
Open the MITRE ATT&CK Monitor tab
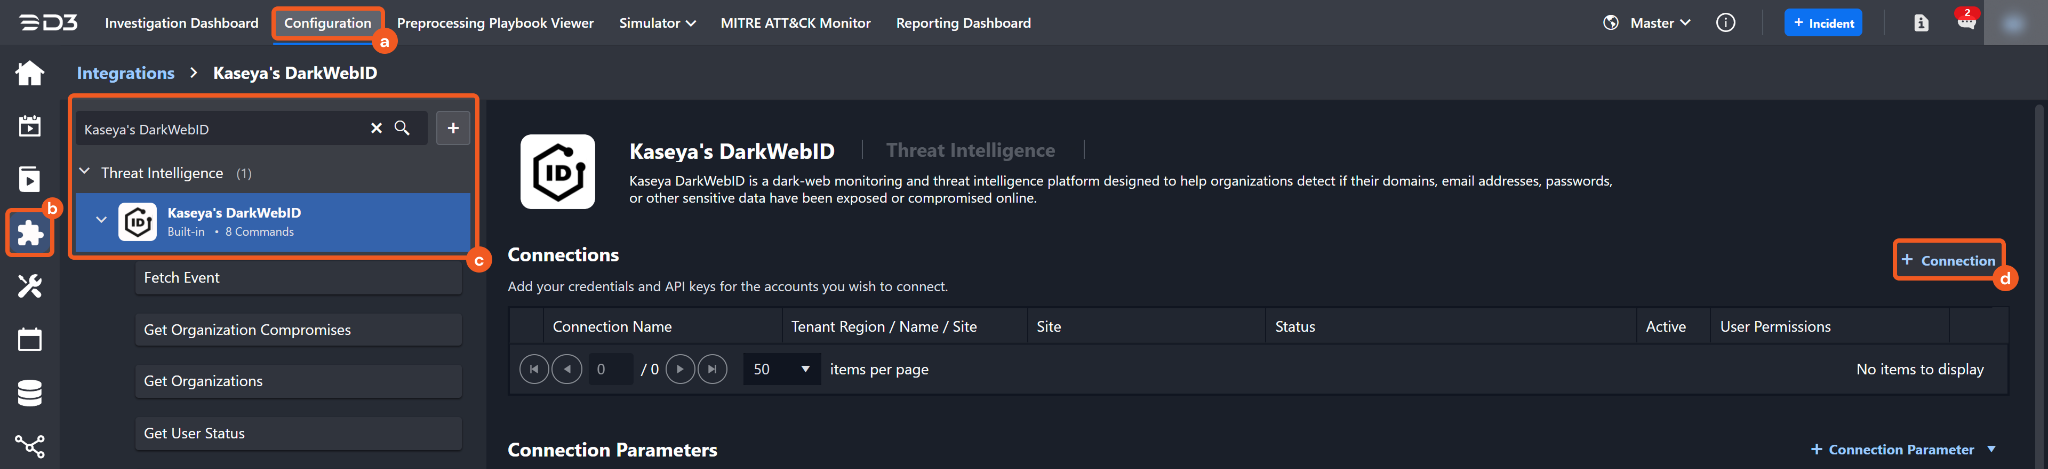[795, 23]
